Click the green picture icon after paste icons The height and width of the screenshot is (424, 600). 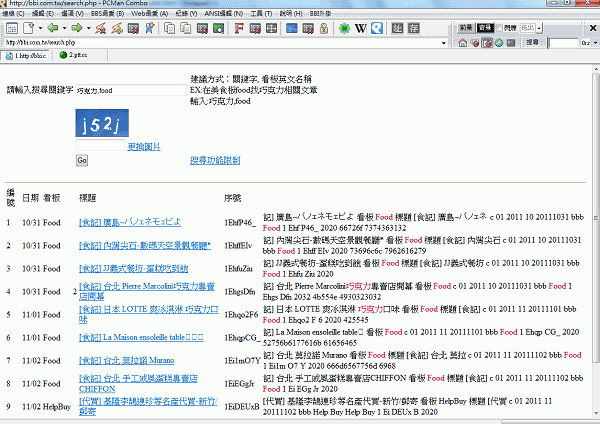218,28
